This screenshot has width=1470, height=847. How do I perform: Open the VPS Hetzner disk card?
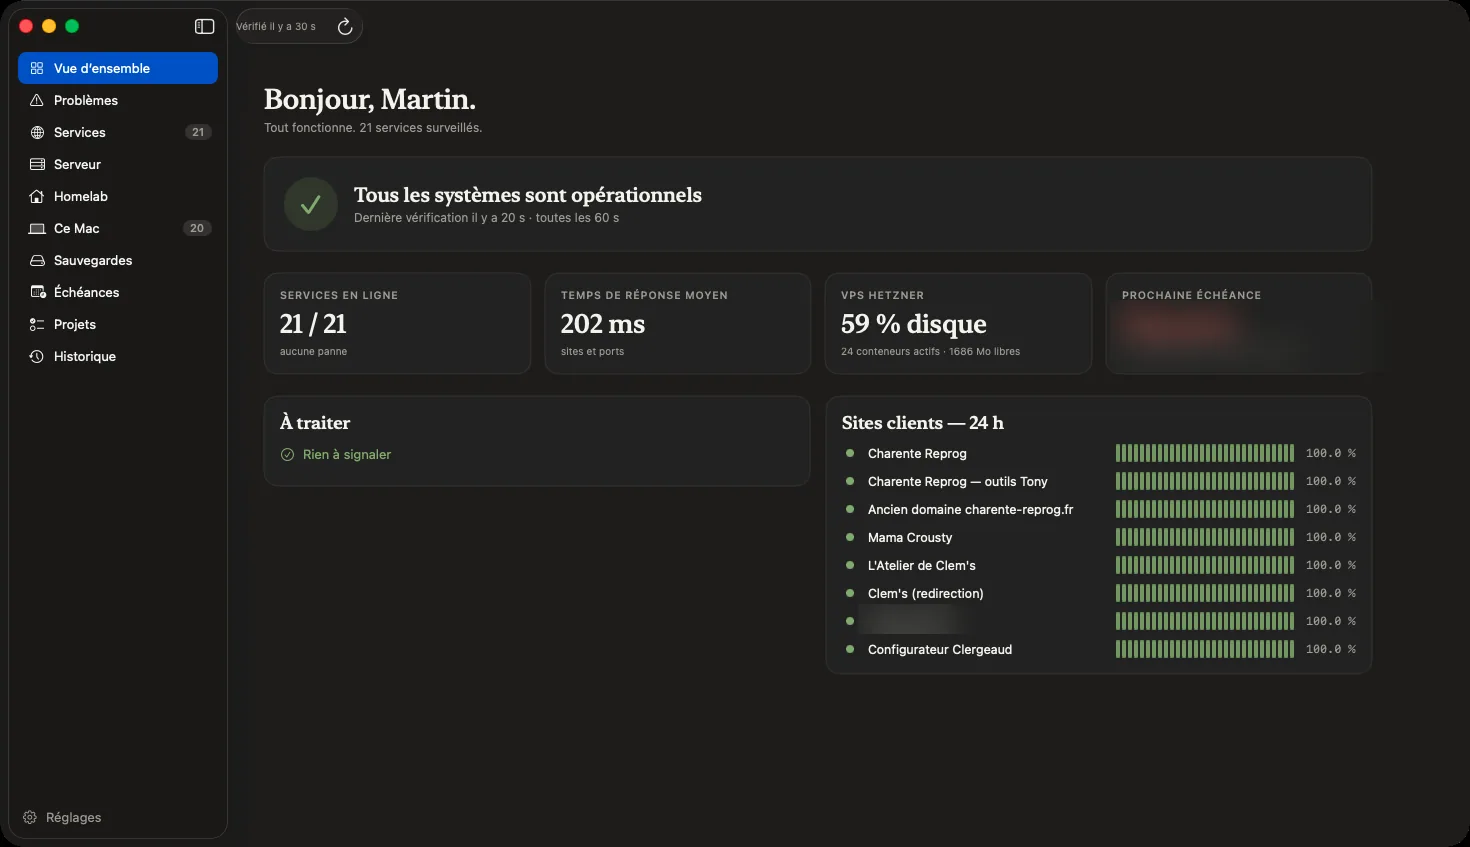tap(958, 323)
